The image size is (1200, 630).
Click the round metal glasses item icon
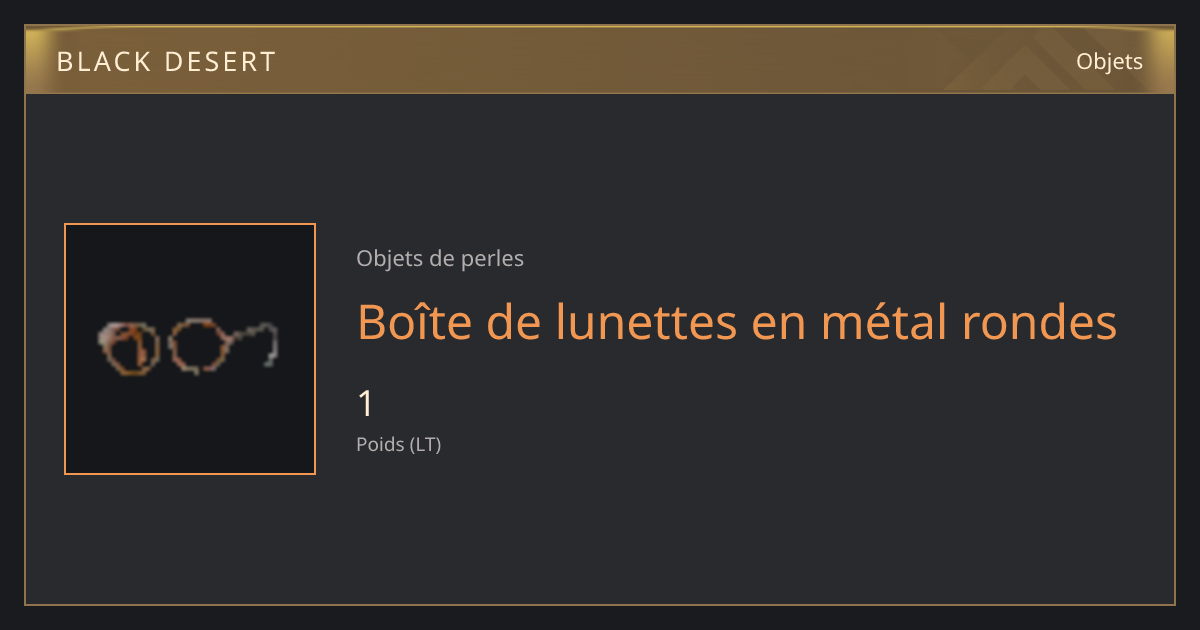coord(187,346)
